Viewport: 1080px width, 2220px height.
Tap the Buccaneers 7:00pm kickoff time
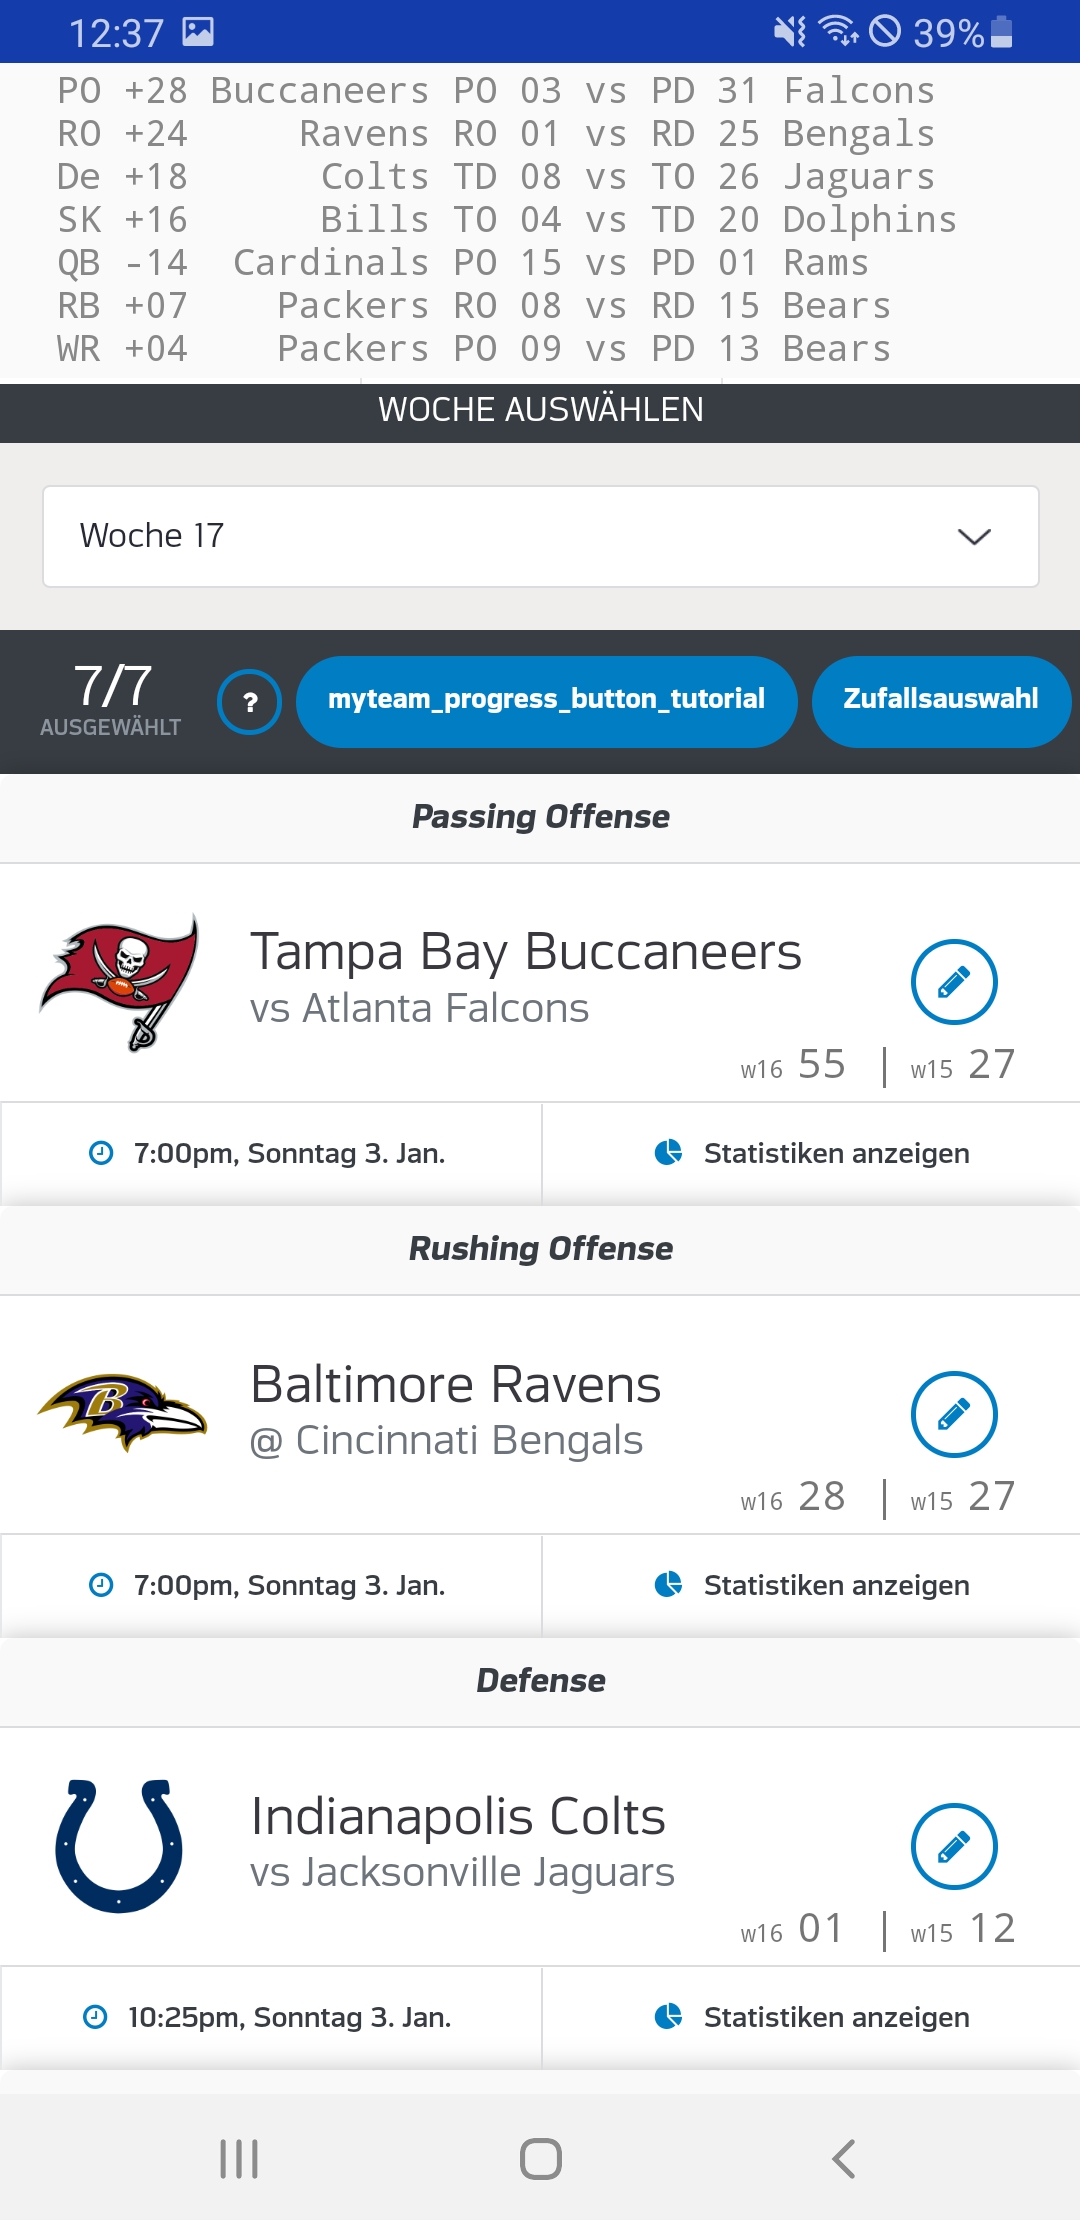[289, 1154]
